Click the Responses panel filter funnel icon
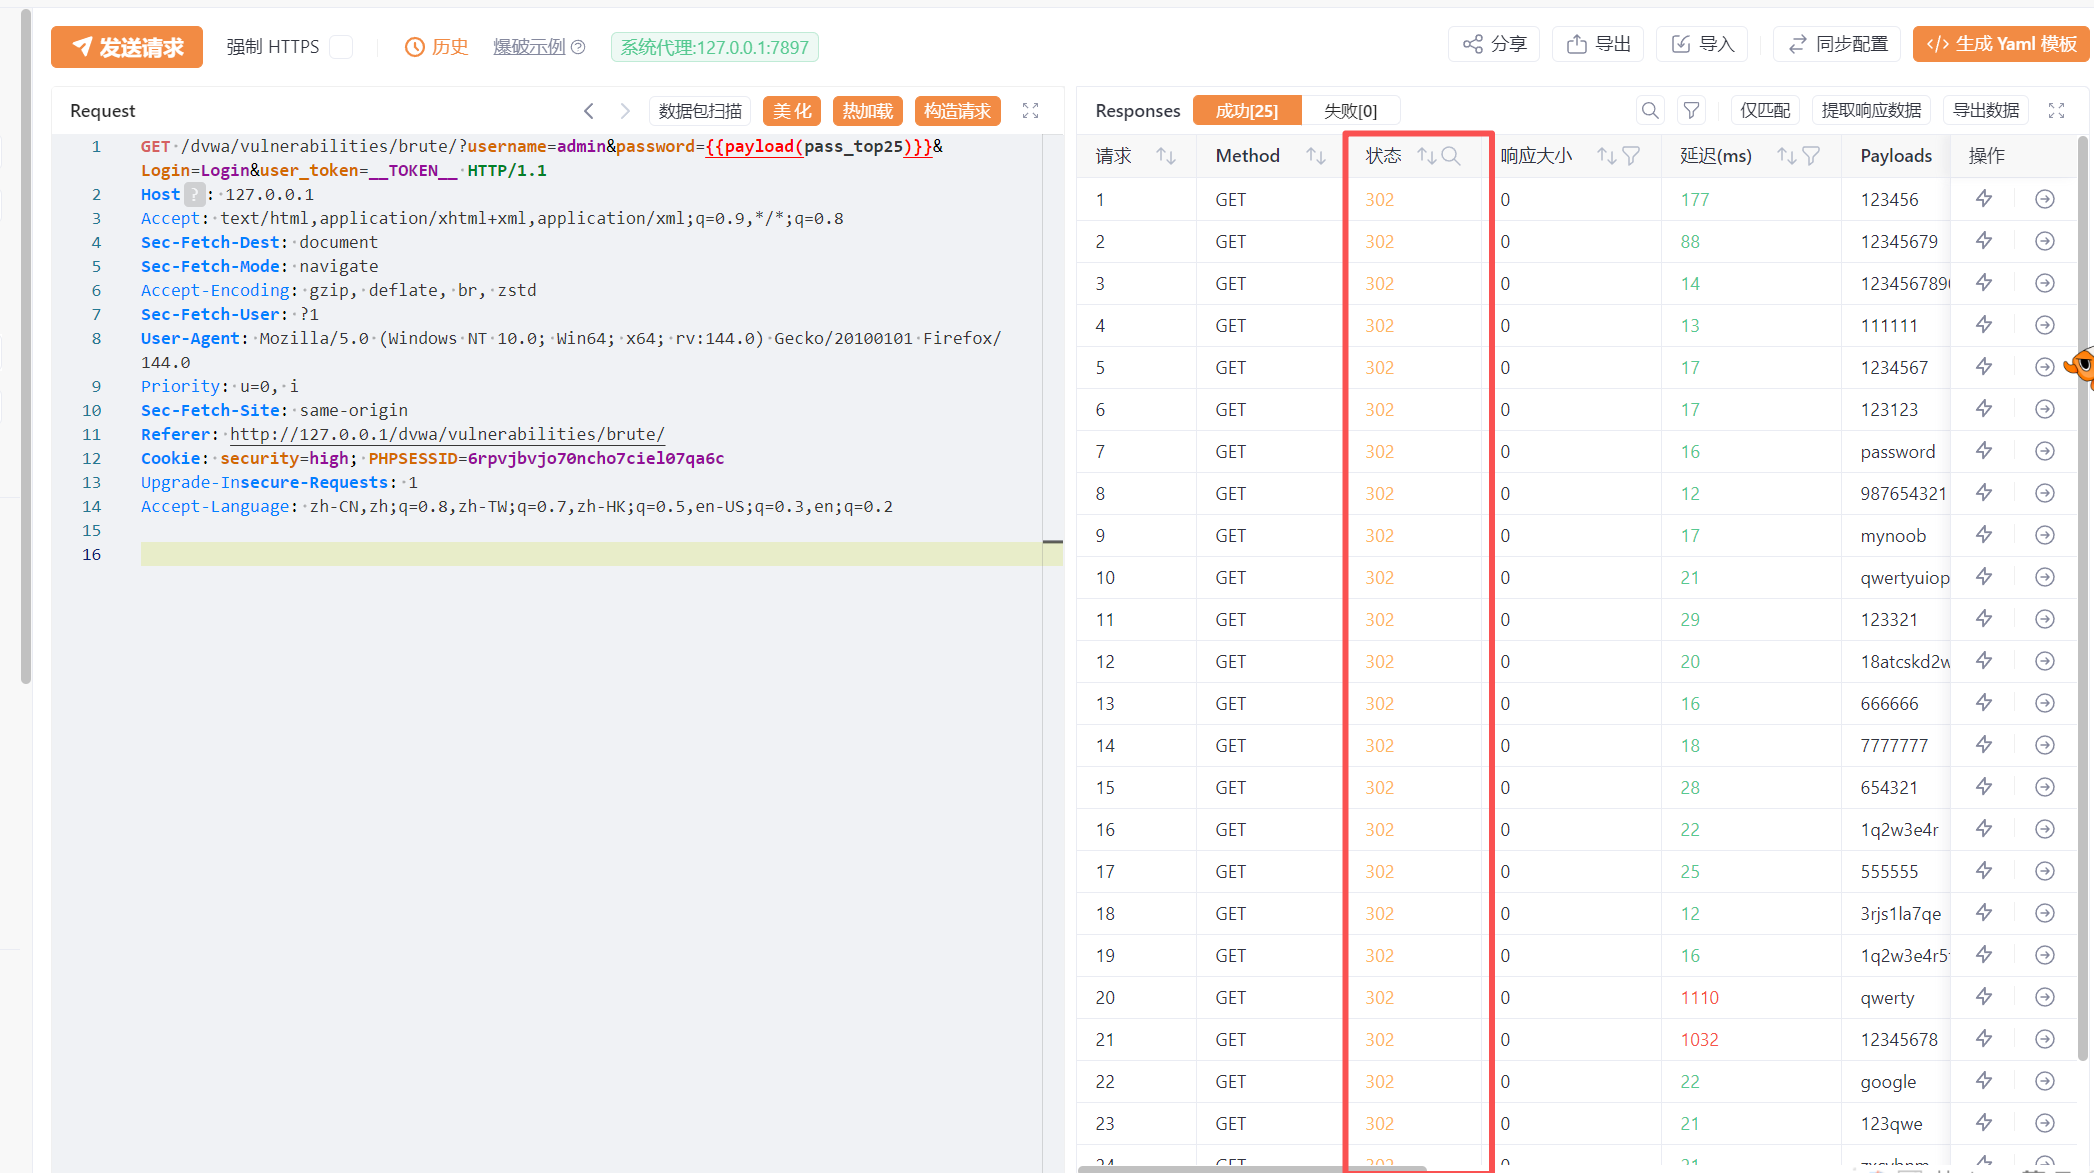The width and height of the screenshot is (2094, 1173). point(1691,110)
